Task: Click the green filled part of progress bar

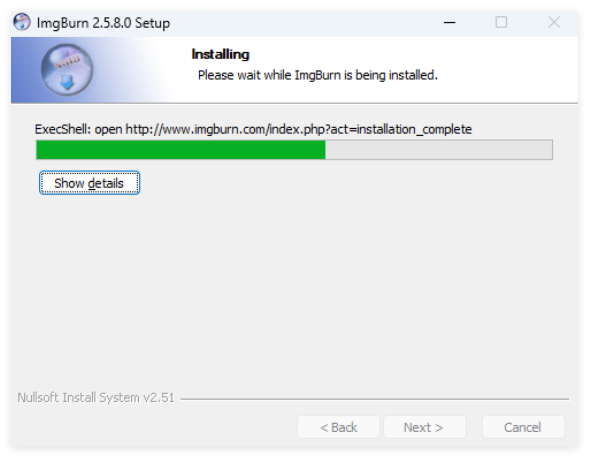Action: (x=181, y=150)
